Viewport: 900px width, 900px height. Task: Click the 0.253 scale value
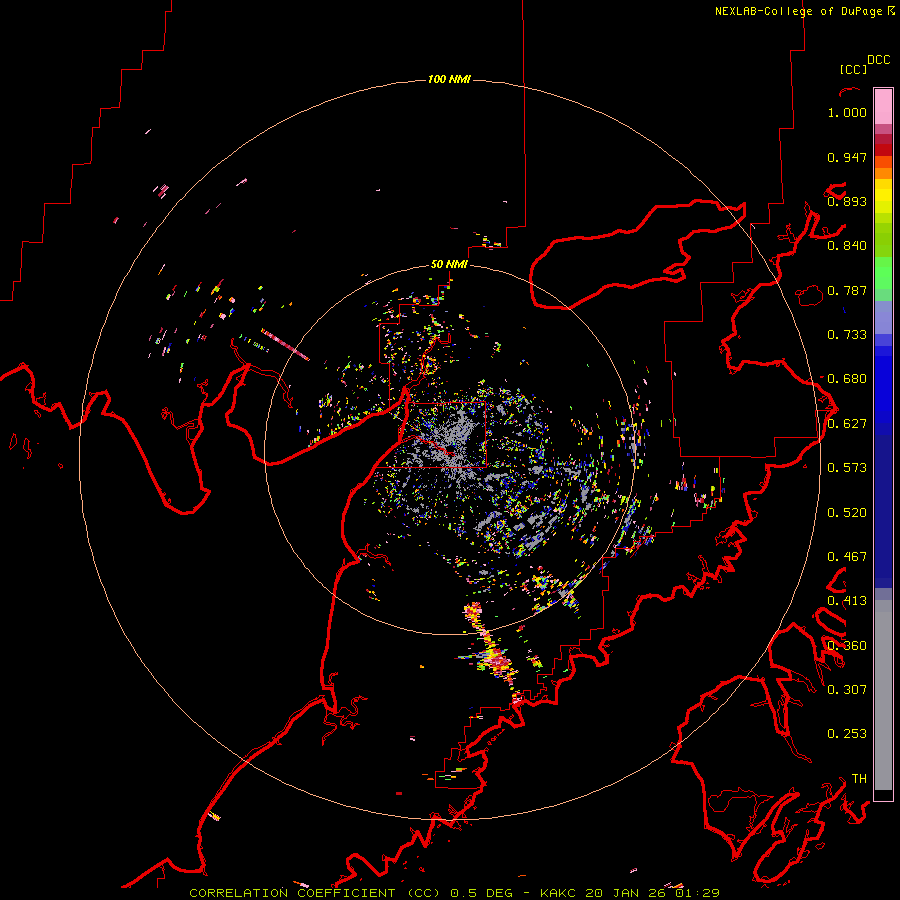pos(847,734)
